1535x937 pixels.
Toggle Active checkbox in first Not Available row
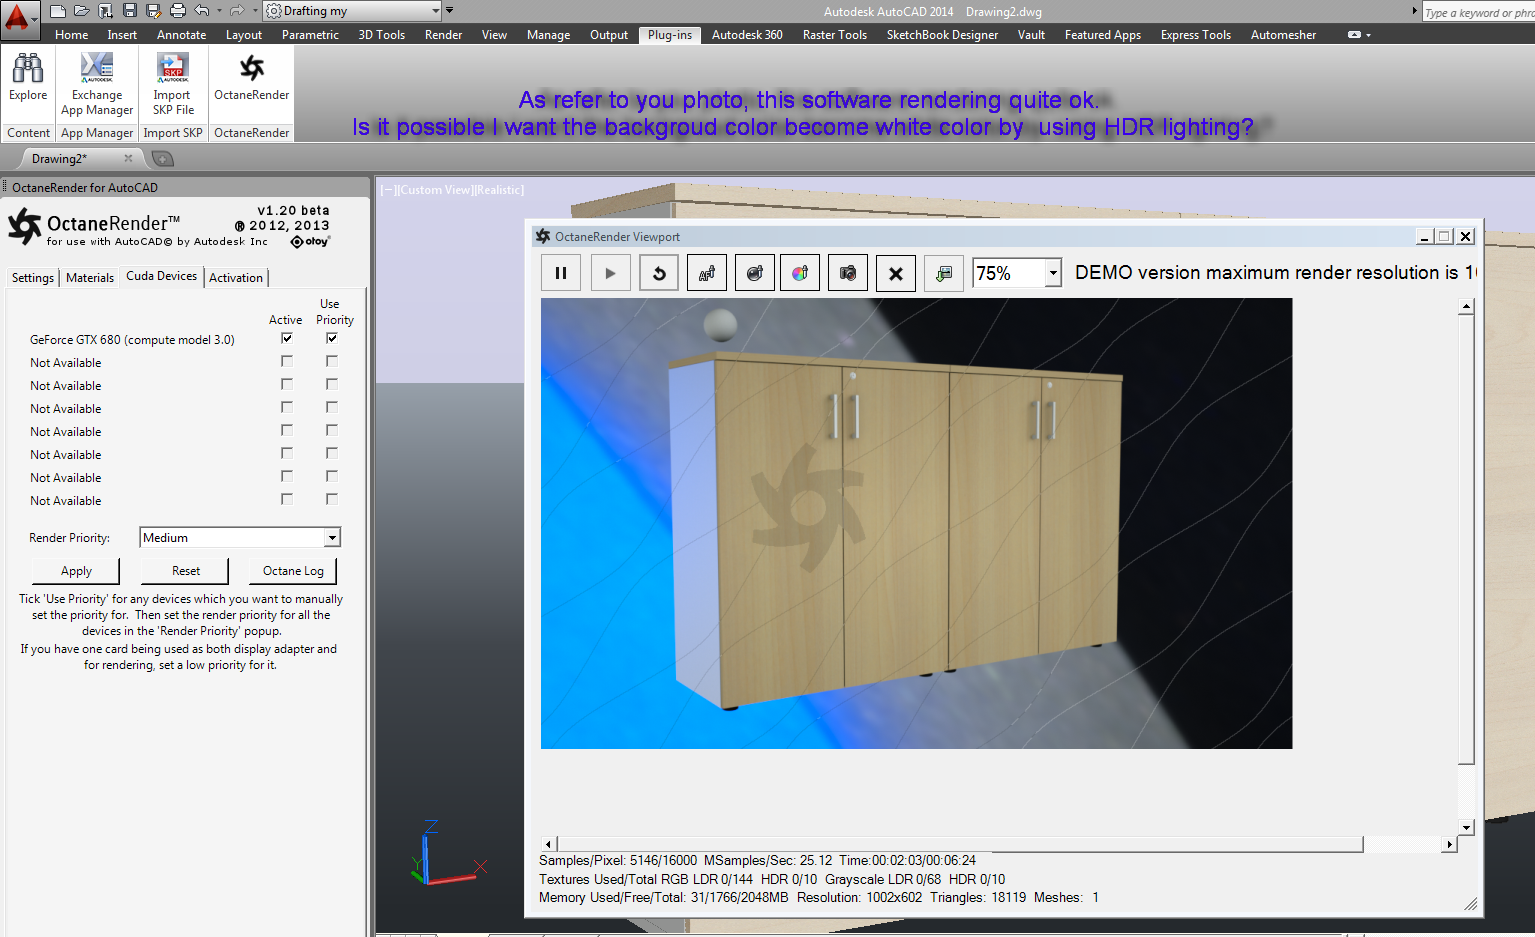(287, 361)
